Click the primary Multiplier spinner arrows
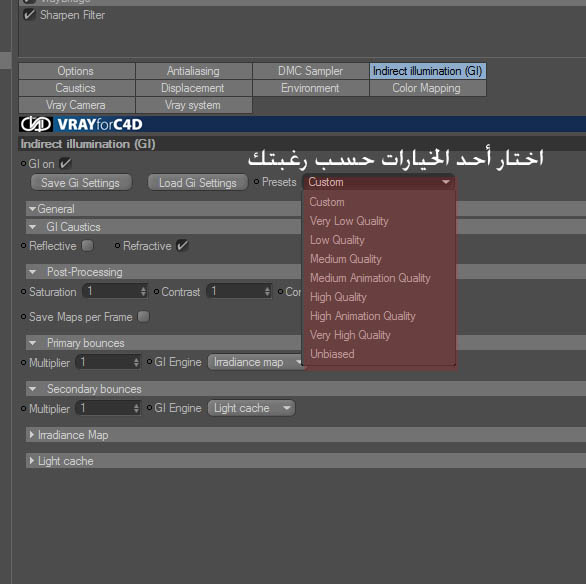586x584 pixels. (x=136, y=362)
